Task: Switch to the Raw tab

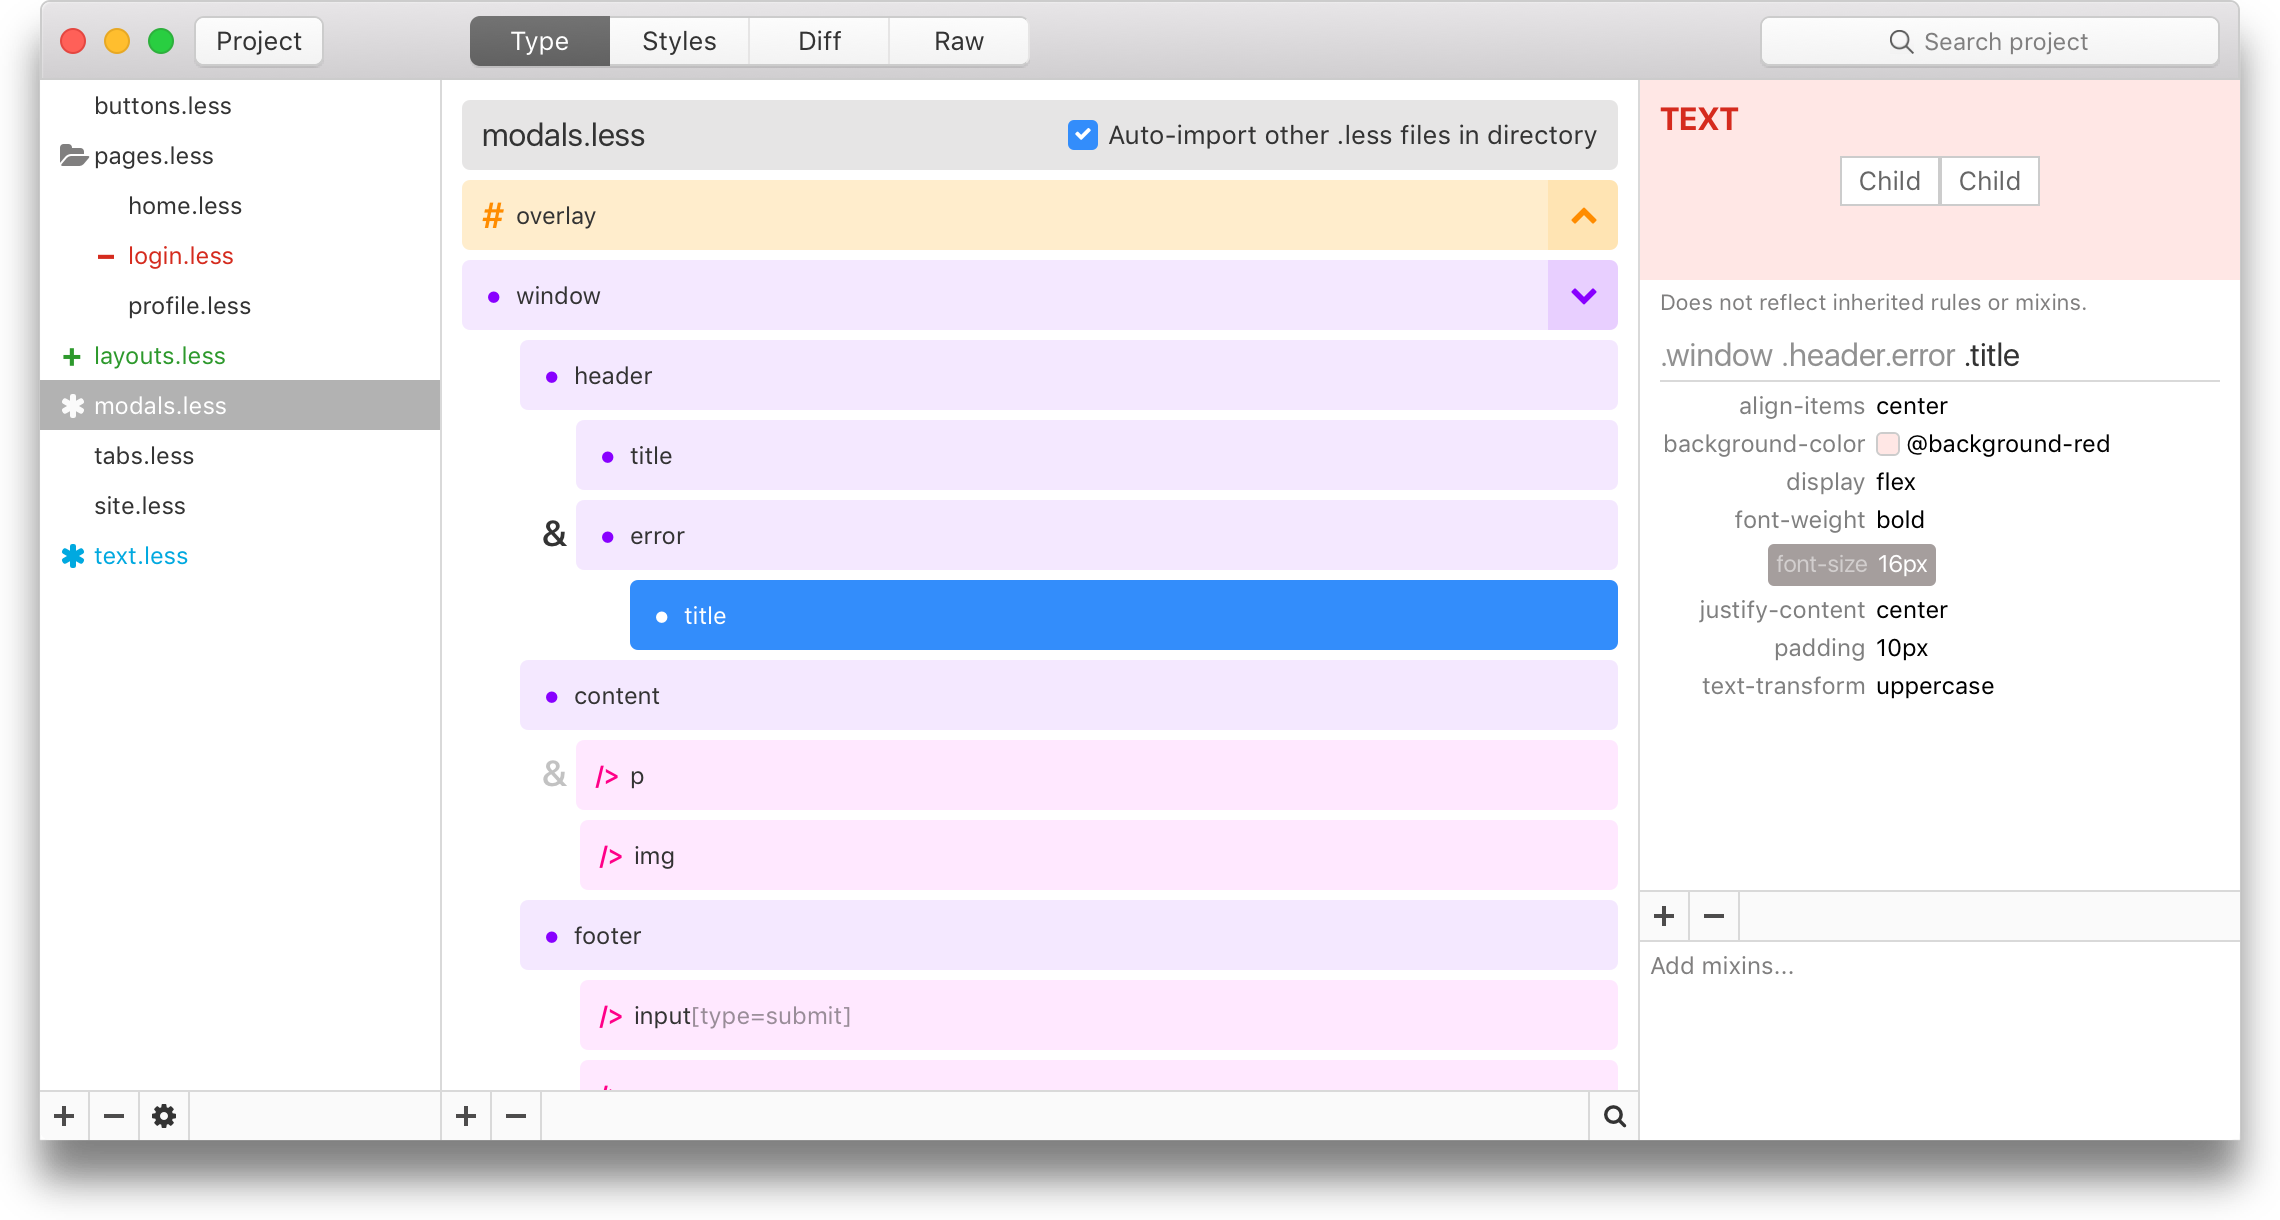Action: tap(958, 41)
